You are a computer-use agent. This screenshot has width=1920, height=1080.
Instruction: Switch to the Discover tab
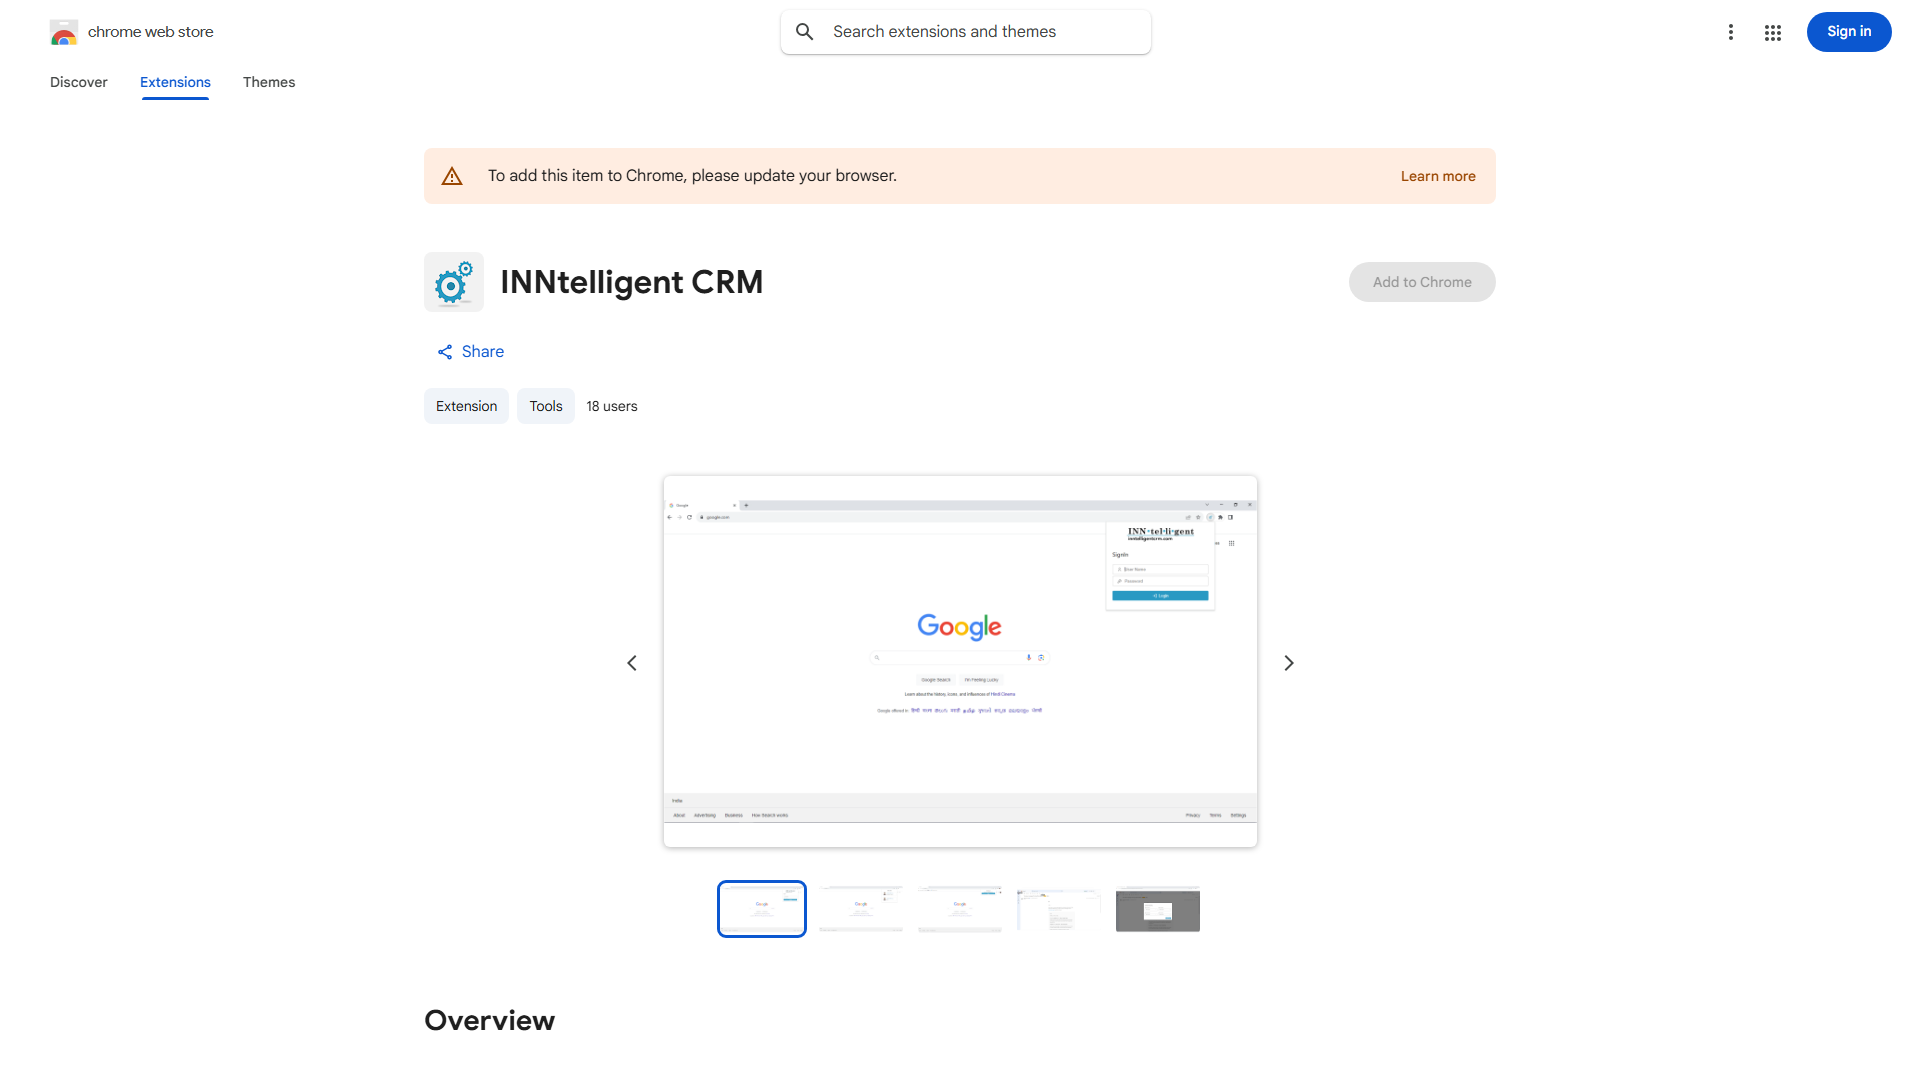(78, 82)
